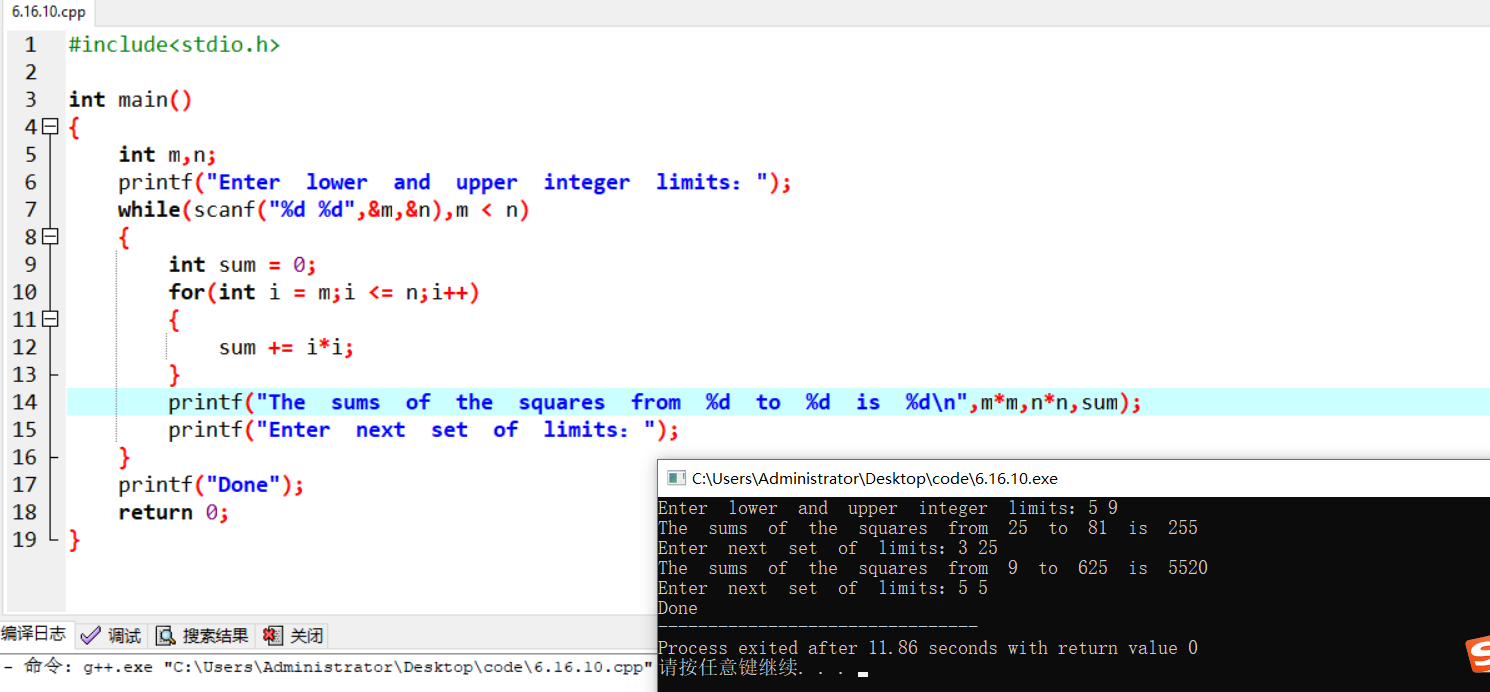The height and width of the screenshot is (692, 1490).
Task: Click line number 7 in the gutter
Action: [30, 210]
